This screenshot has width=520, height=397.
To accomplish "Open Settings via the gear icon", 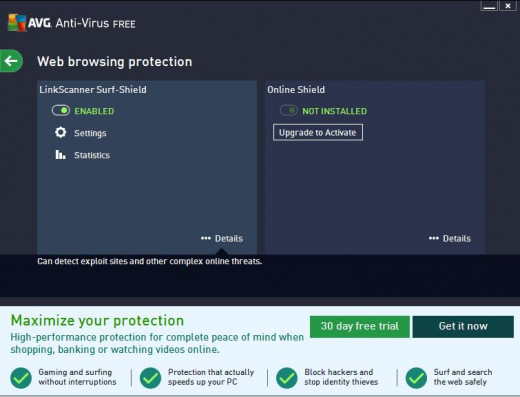I will (60, 132).
